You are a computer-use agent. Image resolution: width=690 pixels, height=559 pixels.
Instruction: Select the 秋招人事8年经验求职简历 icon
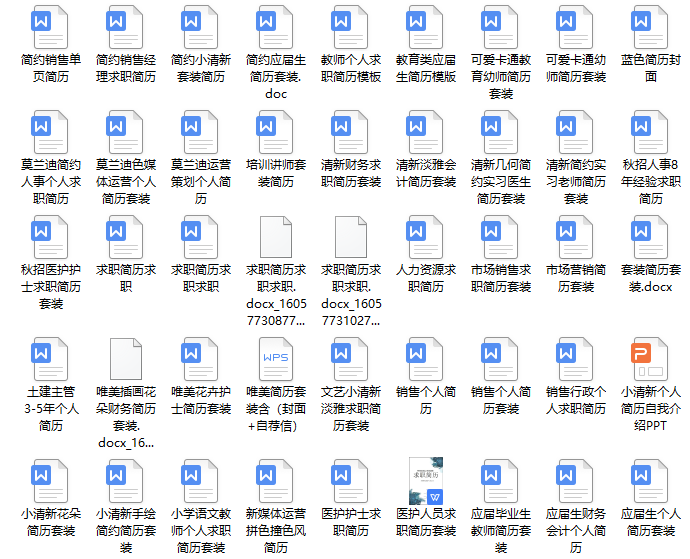650,132
